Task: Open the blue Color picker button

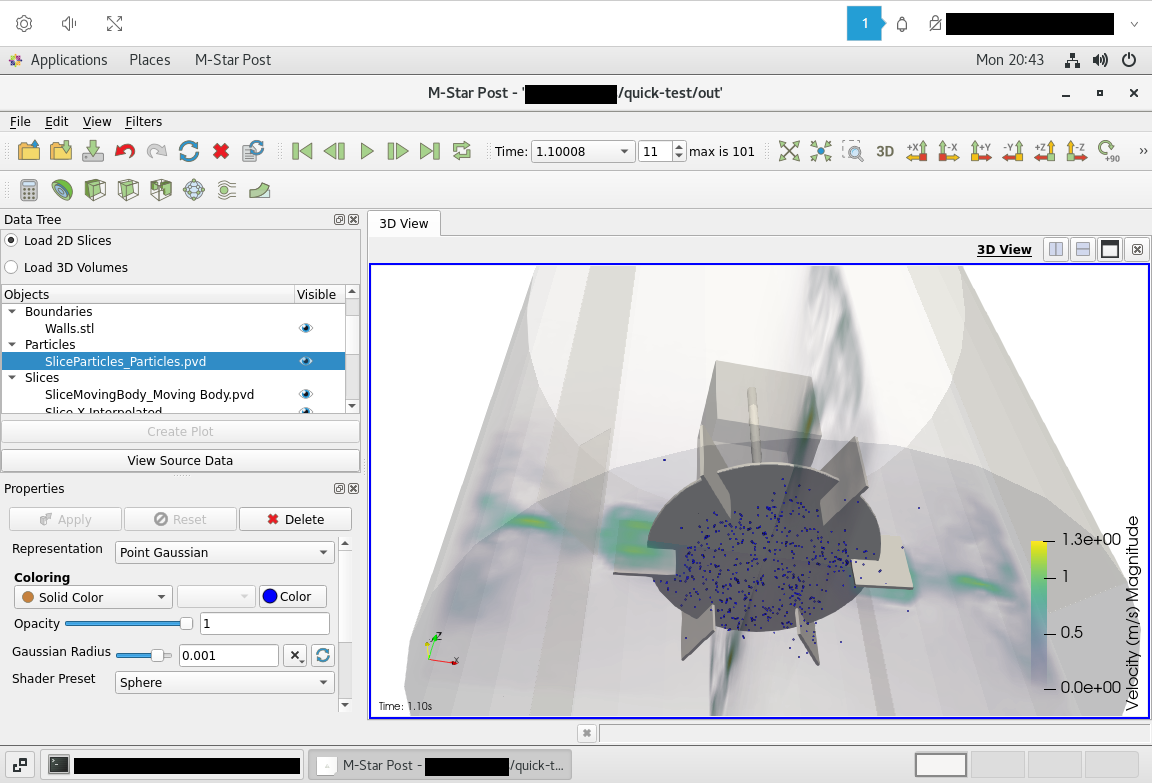Action: coord(292,596)
